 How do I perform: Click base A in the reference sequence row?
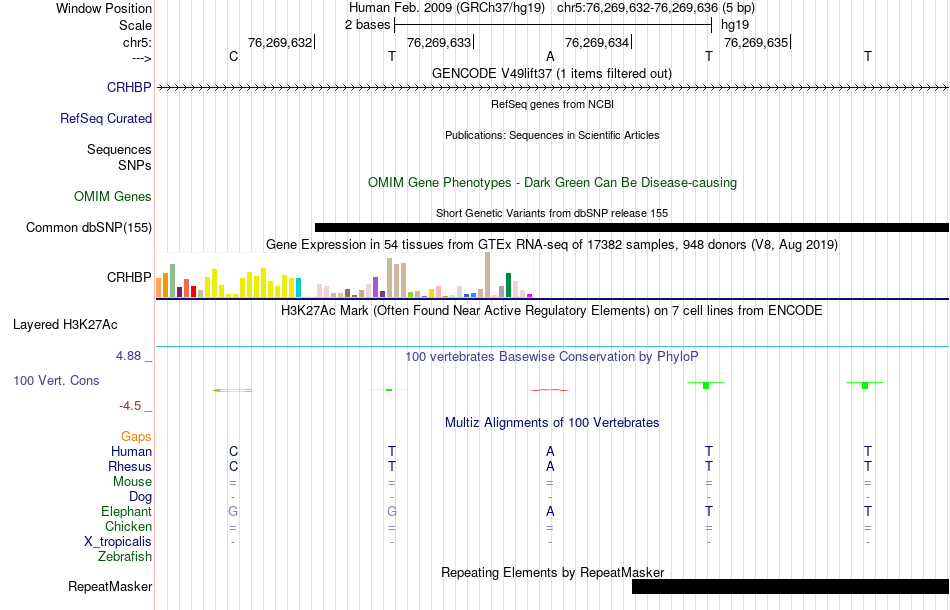tap(550, 56)
